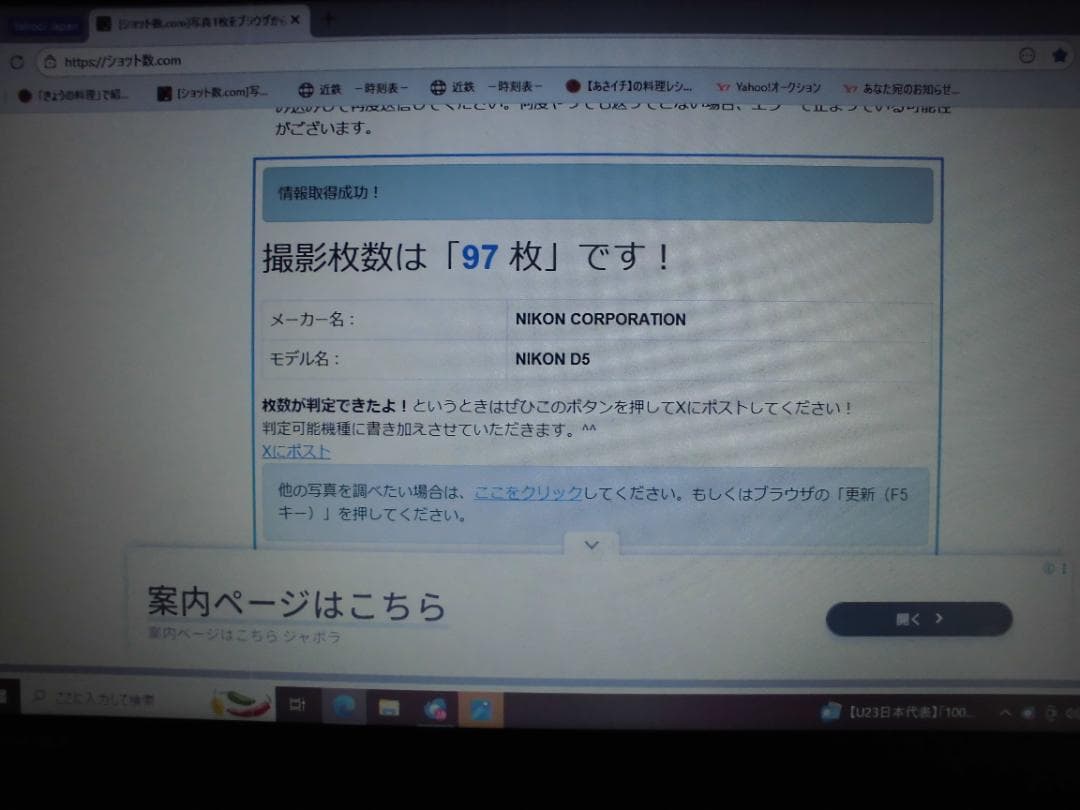Viewport: 1080px width, 810px height.
Task: Open Task View from the taskbar
Action: tap(297, 707)
